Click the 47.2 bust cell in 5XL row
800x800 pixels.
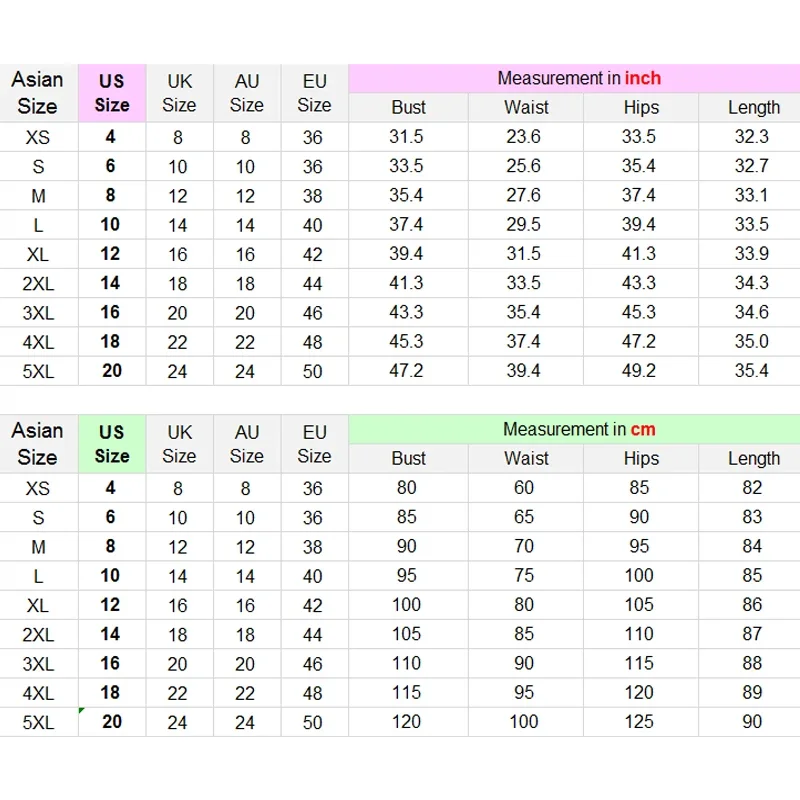pos(406,371)
